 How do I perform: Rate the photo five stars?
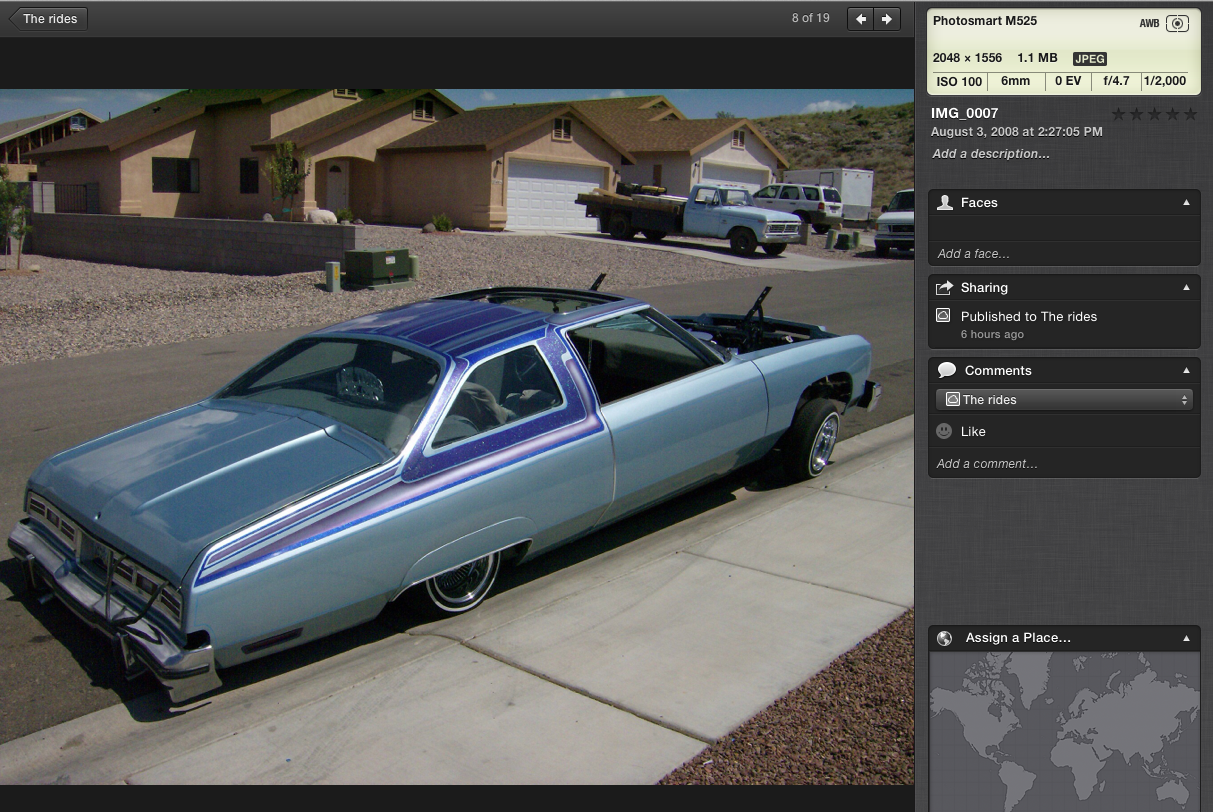(x=1190, y=115)
